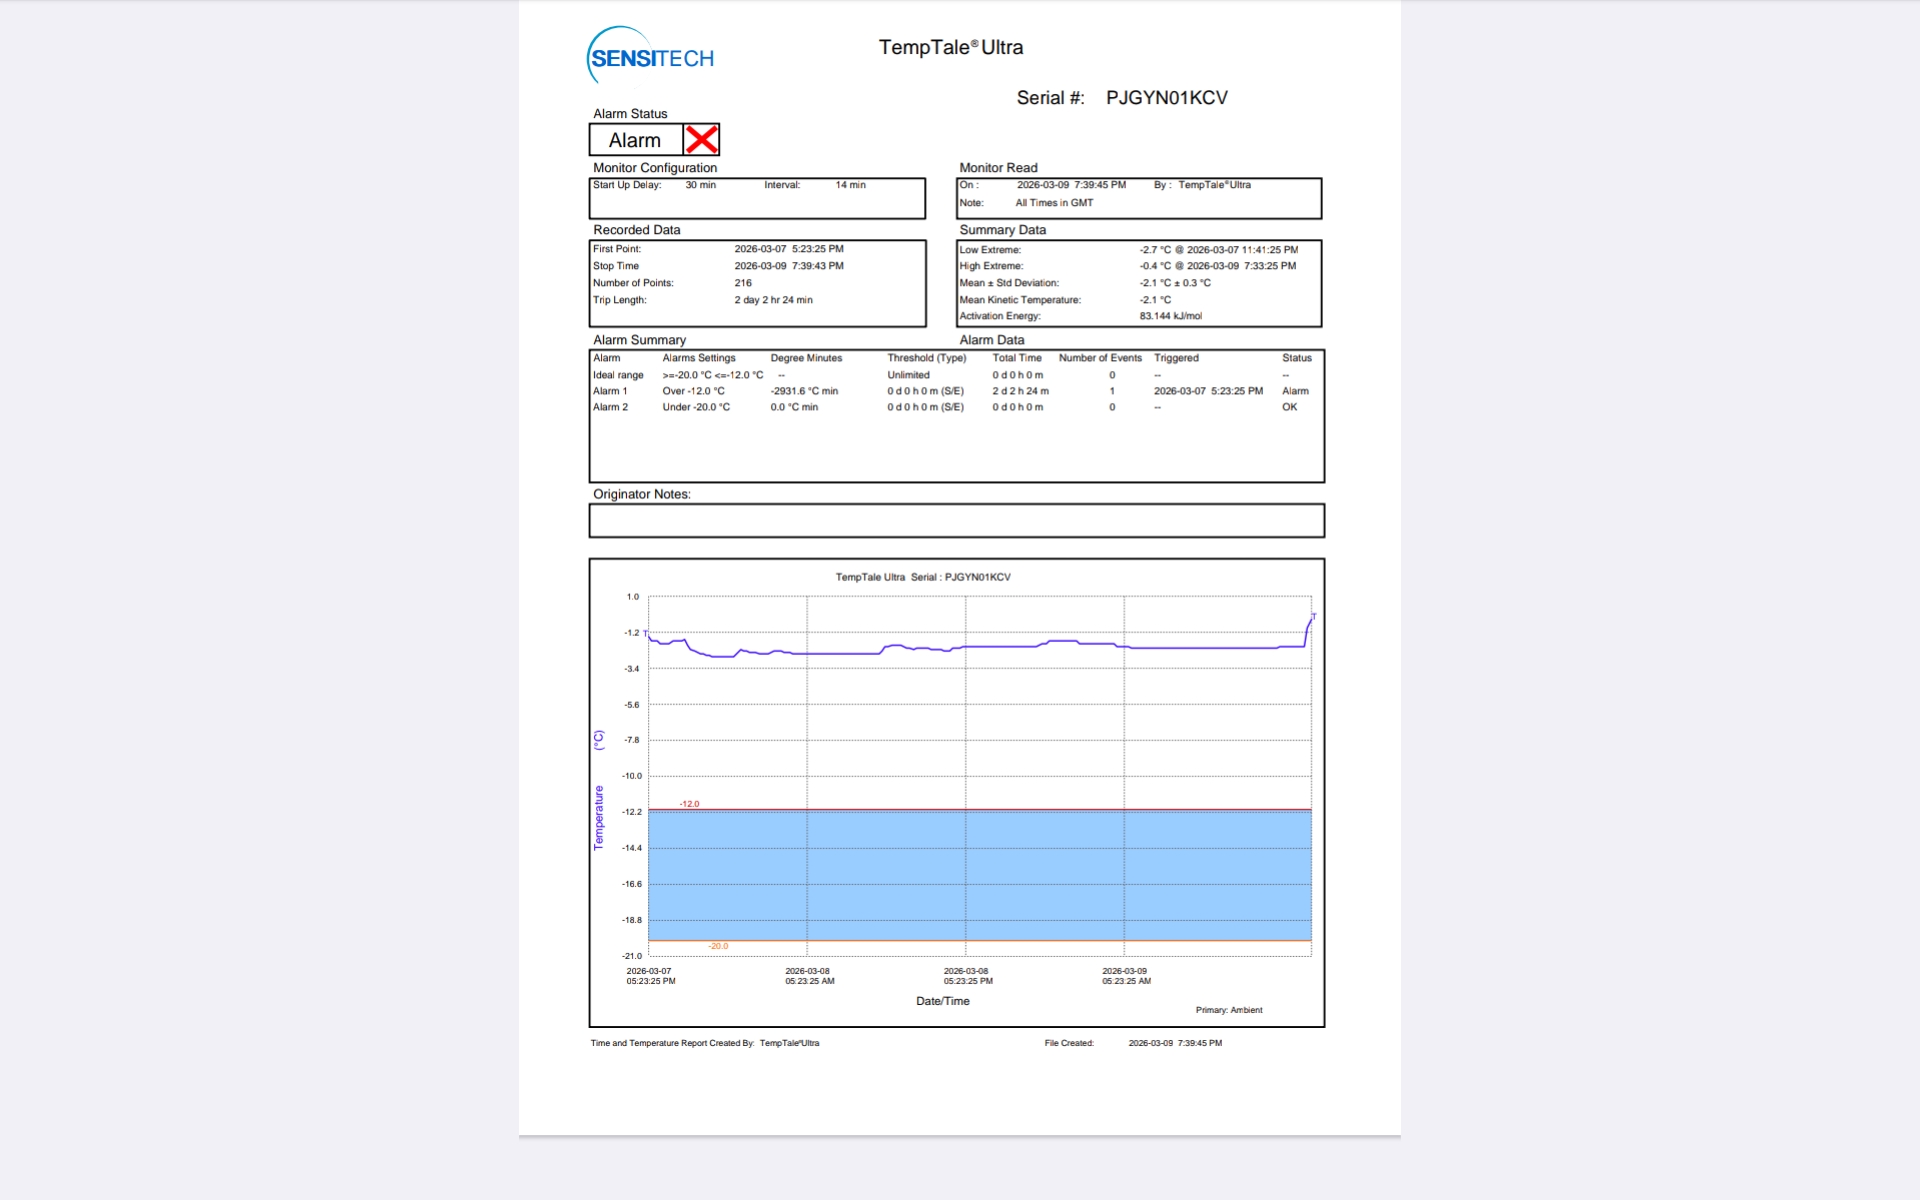The width and height of the screenshot is (1920, 1200).
Task: Click the Start Up Delay 30 min value
Action: point(700,185)
